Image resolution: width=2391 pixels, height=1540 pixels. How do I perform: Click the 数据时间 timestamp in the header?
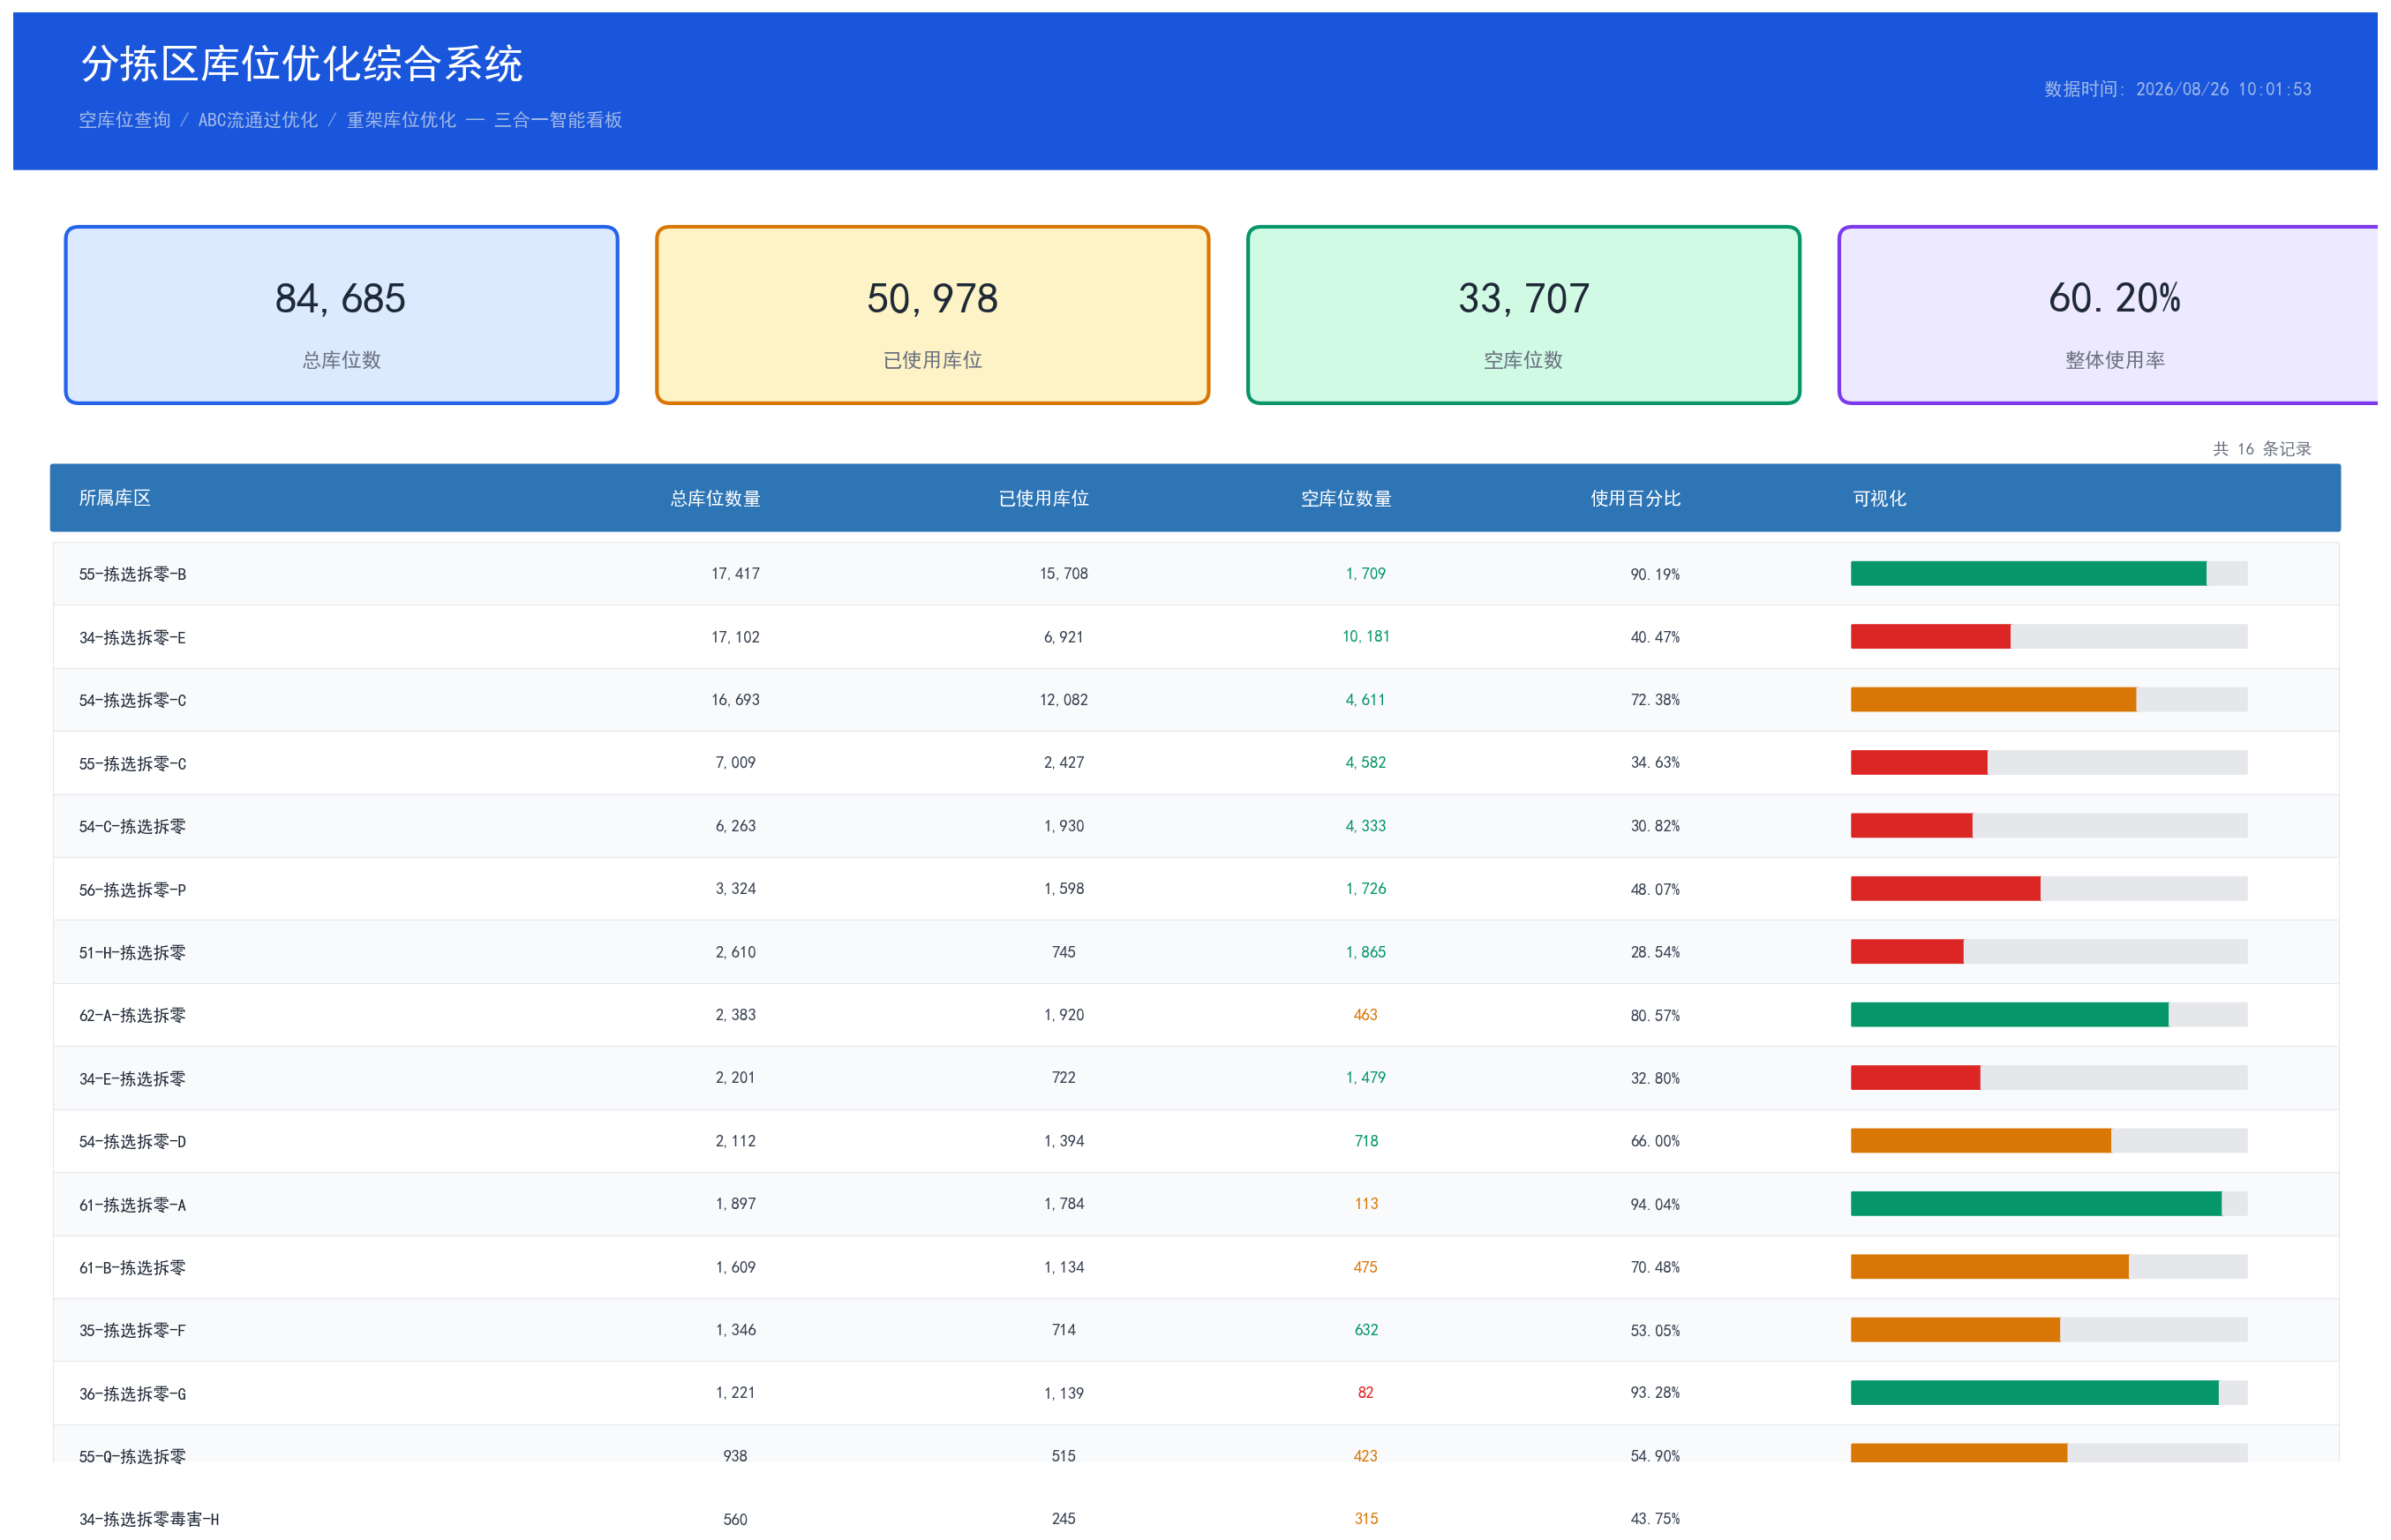[x=2177, y=89]
